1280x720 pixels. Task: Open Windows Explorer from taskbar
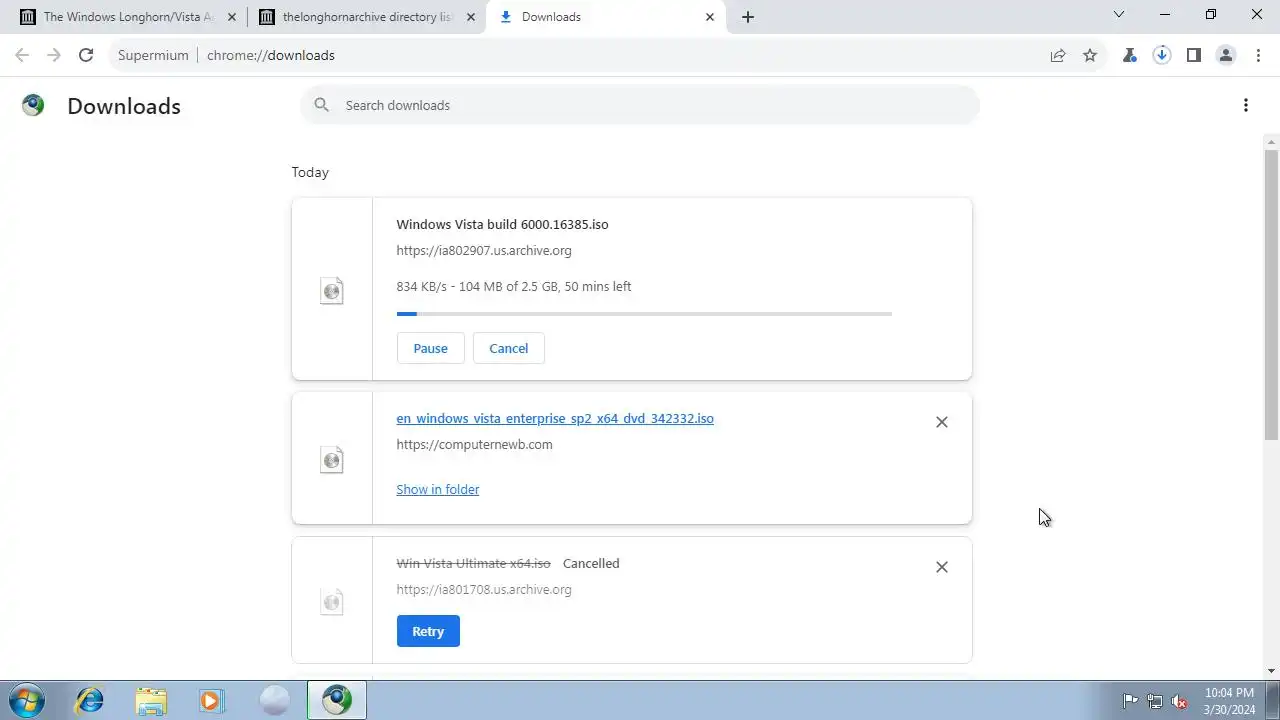(151, 700)
